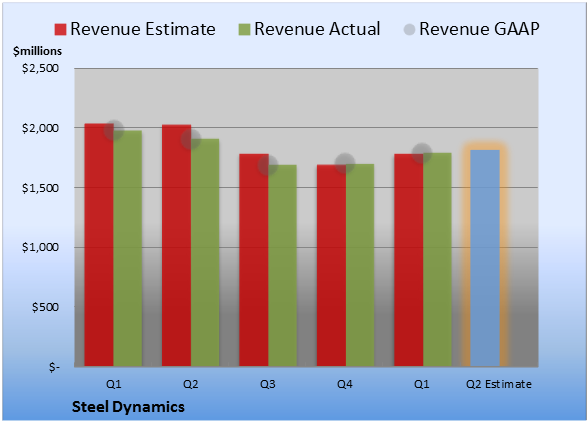Select the "Revenue Estimate" legend label
588x422 pixels.
[x=143, y=29]
